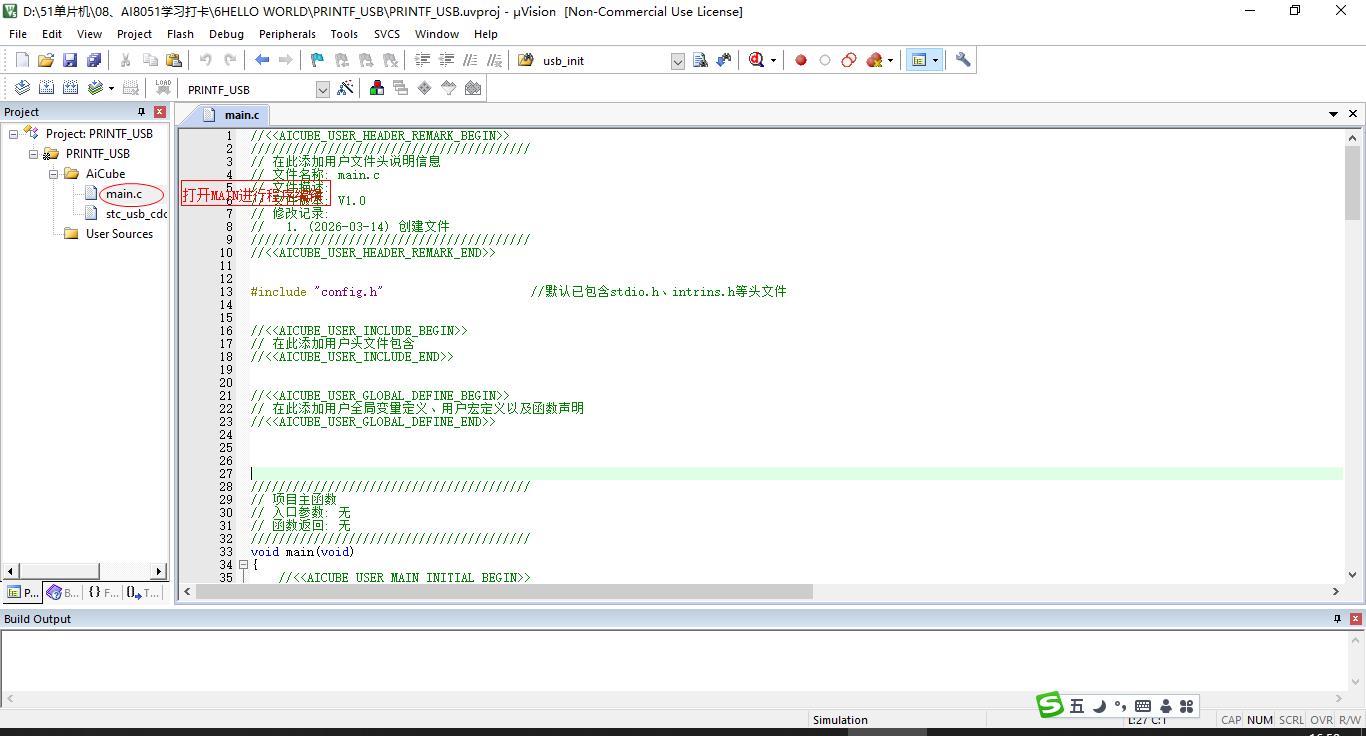Open the PRINTF_USB target selection dropdown
The width and height of the screenshot is (1366, 736).
pos(322,89)
